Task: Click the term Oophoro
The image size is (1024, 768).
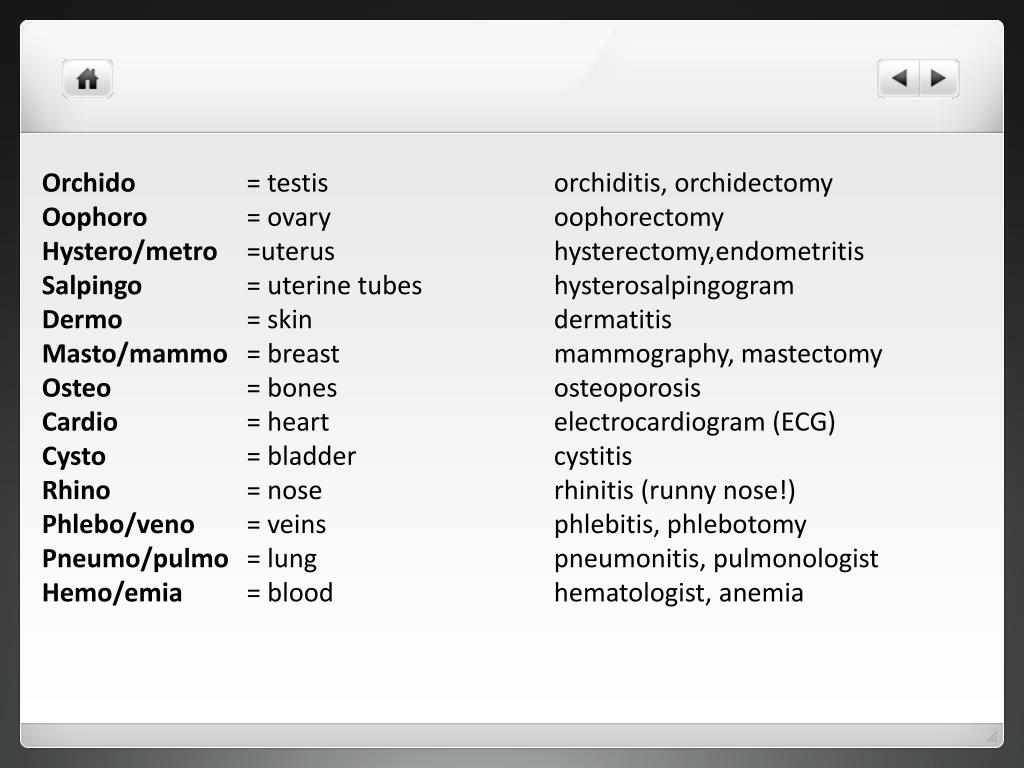Action: click(95, 217)
